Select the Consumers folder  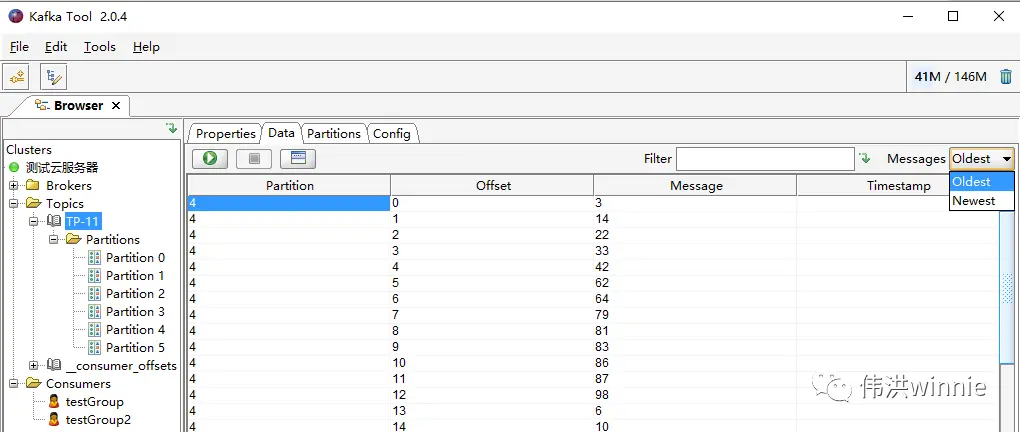coord(78,384)
